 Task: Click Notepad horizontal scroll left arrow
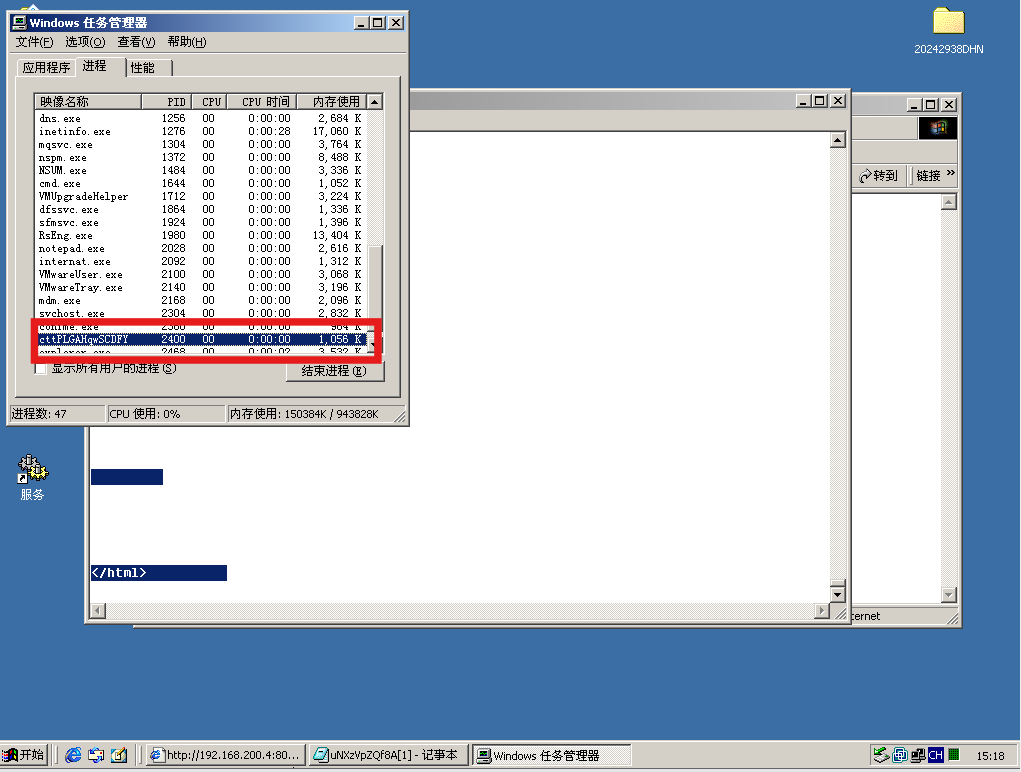pos(98,611)
